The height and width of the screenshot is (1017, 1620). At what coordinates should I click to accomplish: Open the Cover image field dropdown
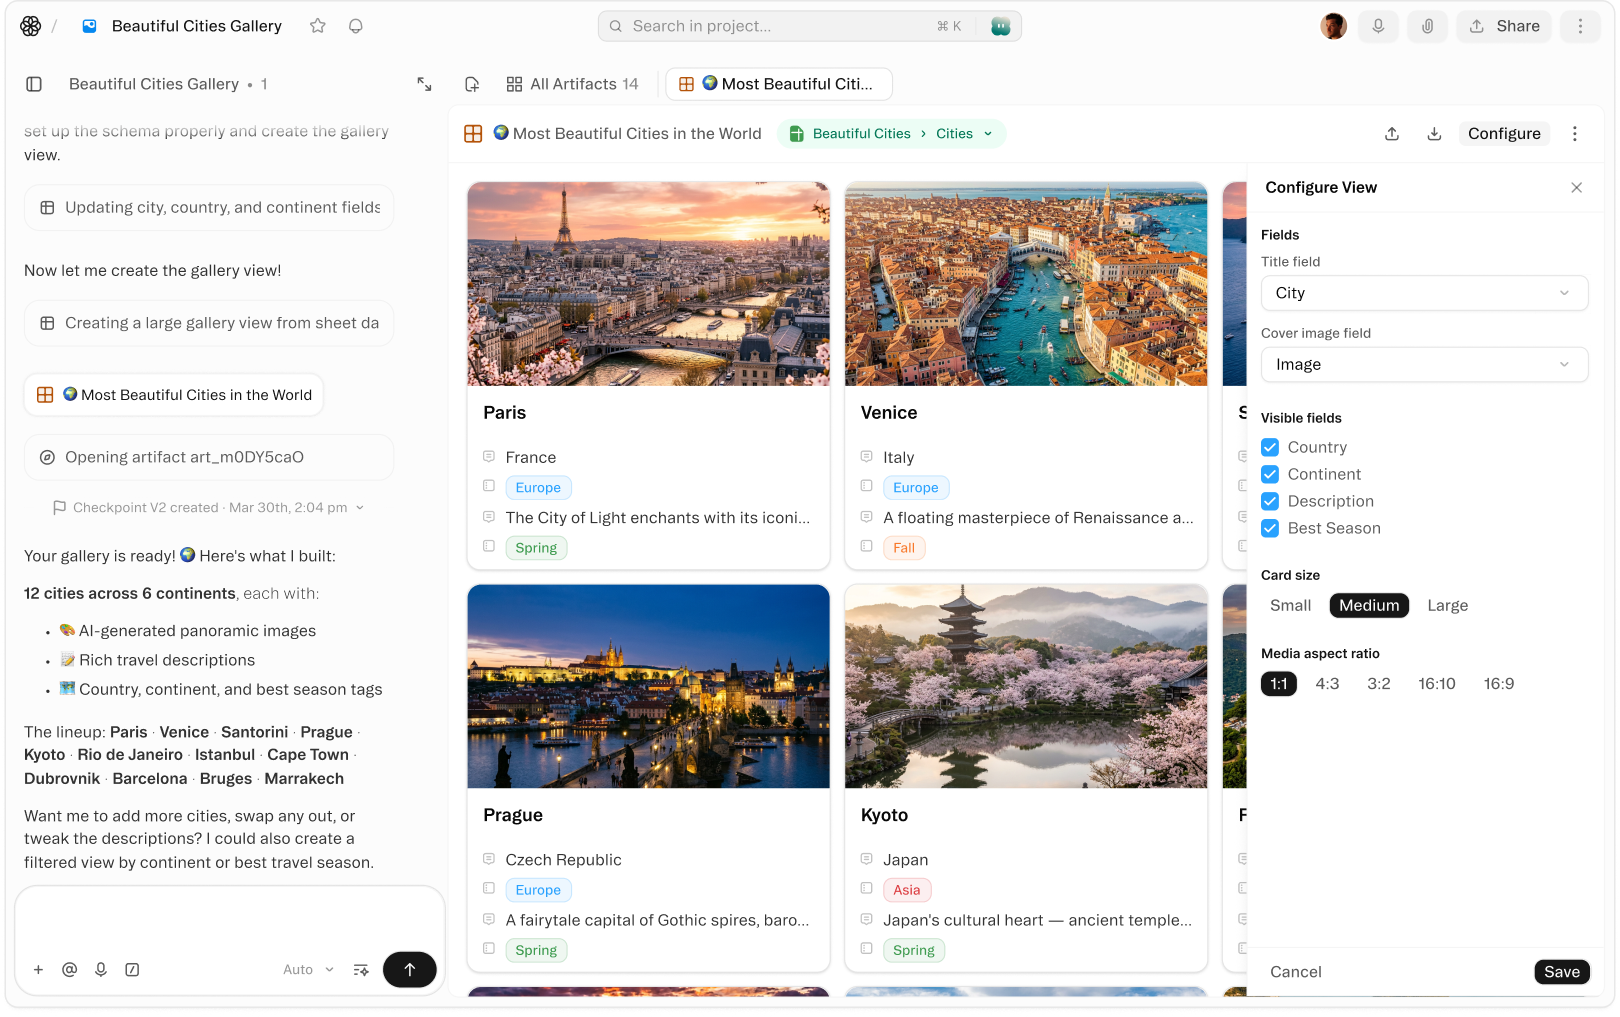[x=1423, y=365]
